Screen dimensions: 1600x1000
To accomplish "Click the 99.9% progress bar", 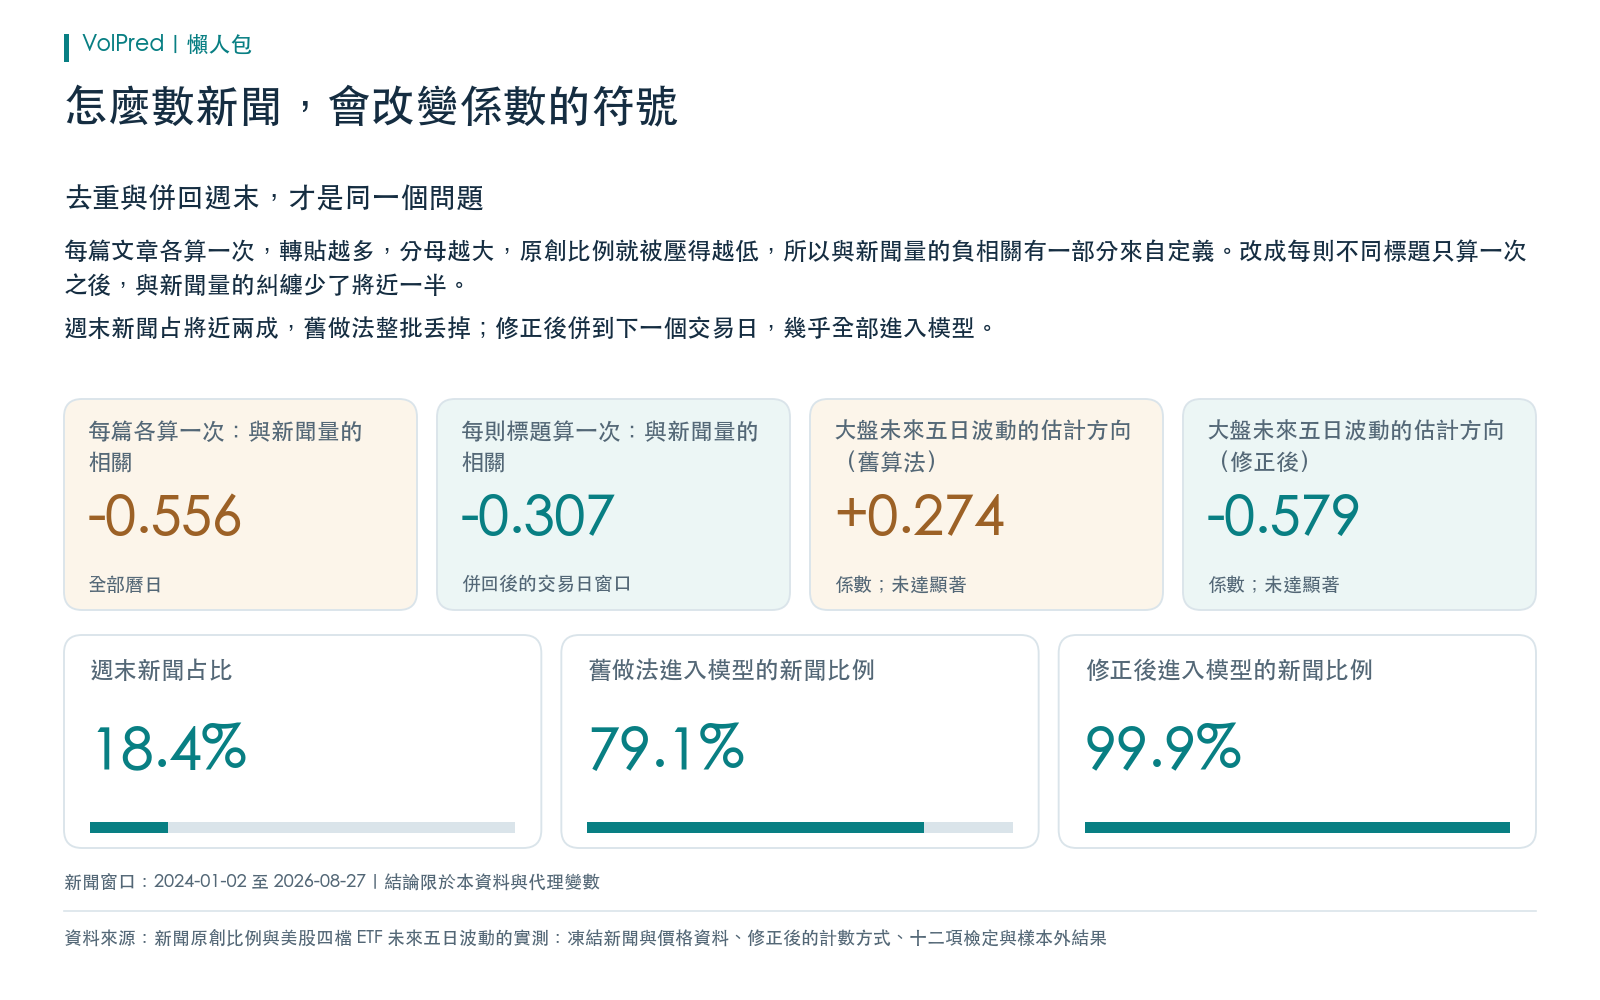I will tap(1297, 827).
